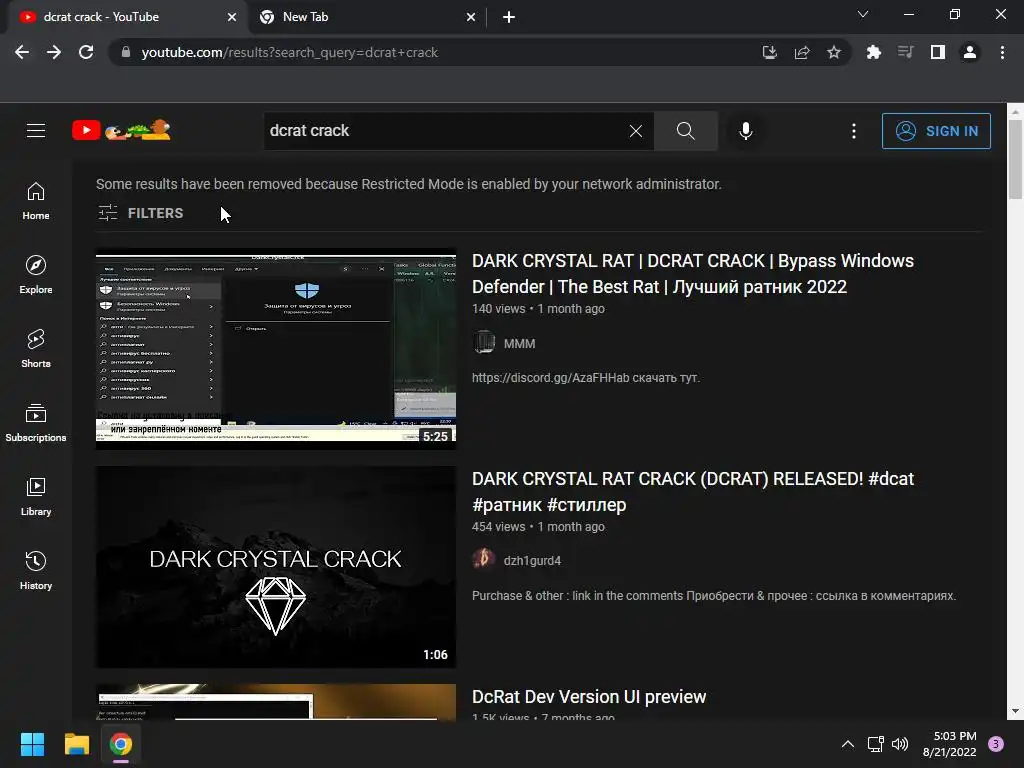
Task: Click 'Purchase & other' description text
Action: 714,596
